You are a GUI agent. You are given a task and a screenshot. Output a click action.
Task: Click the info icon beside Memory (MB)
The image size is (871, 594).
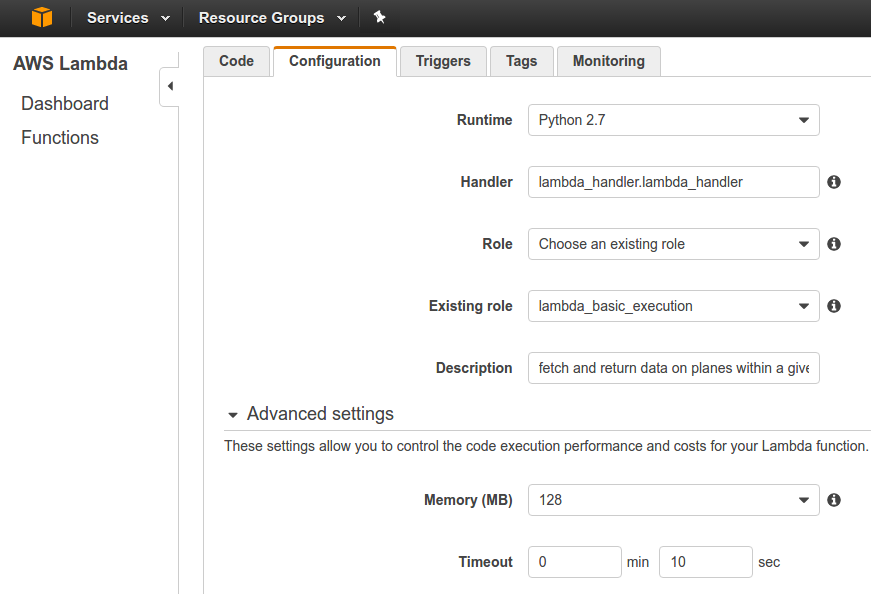tap(834, 500)
